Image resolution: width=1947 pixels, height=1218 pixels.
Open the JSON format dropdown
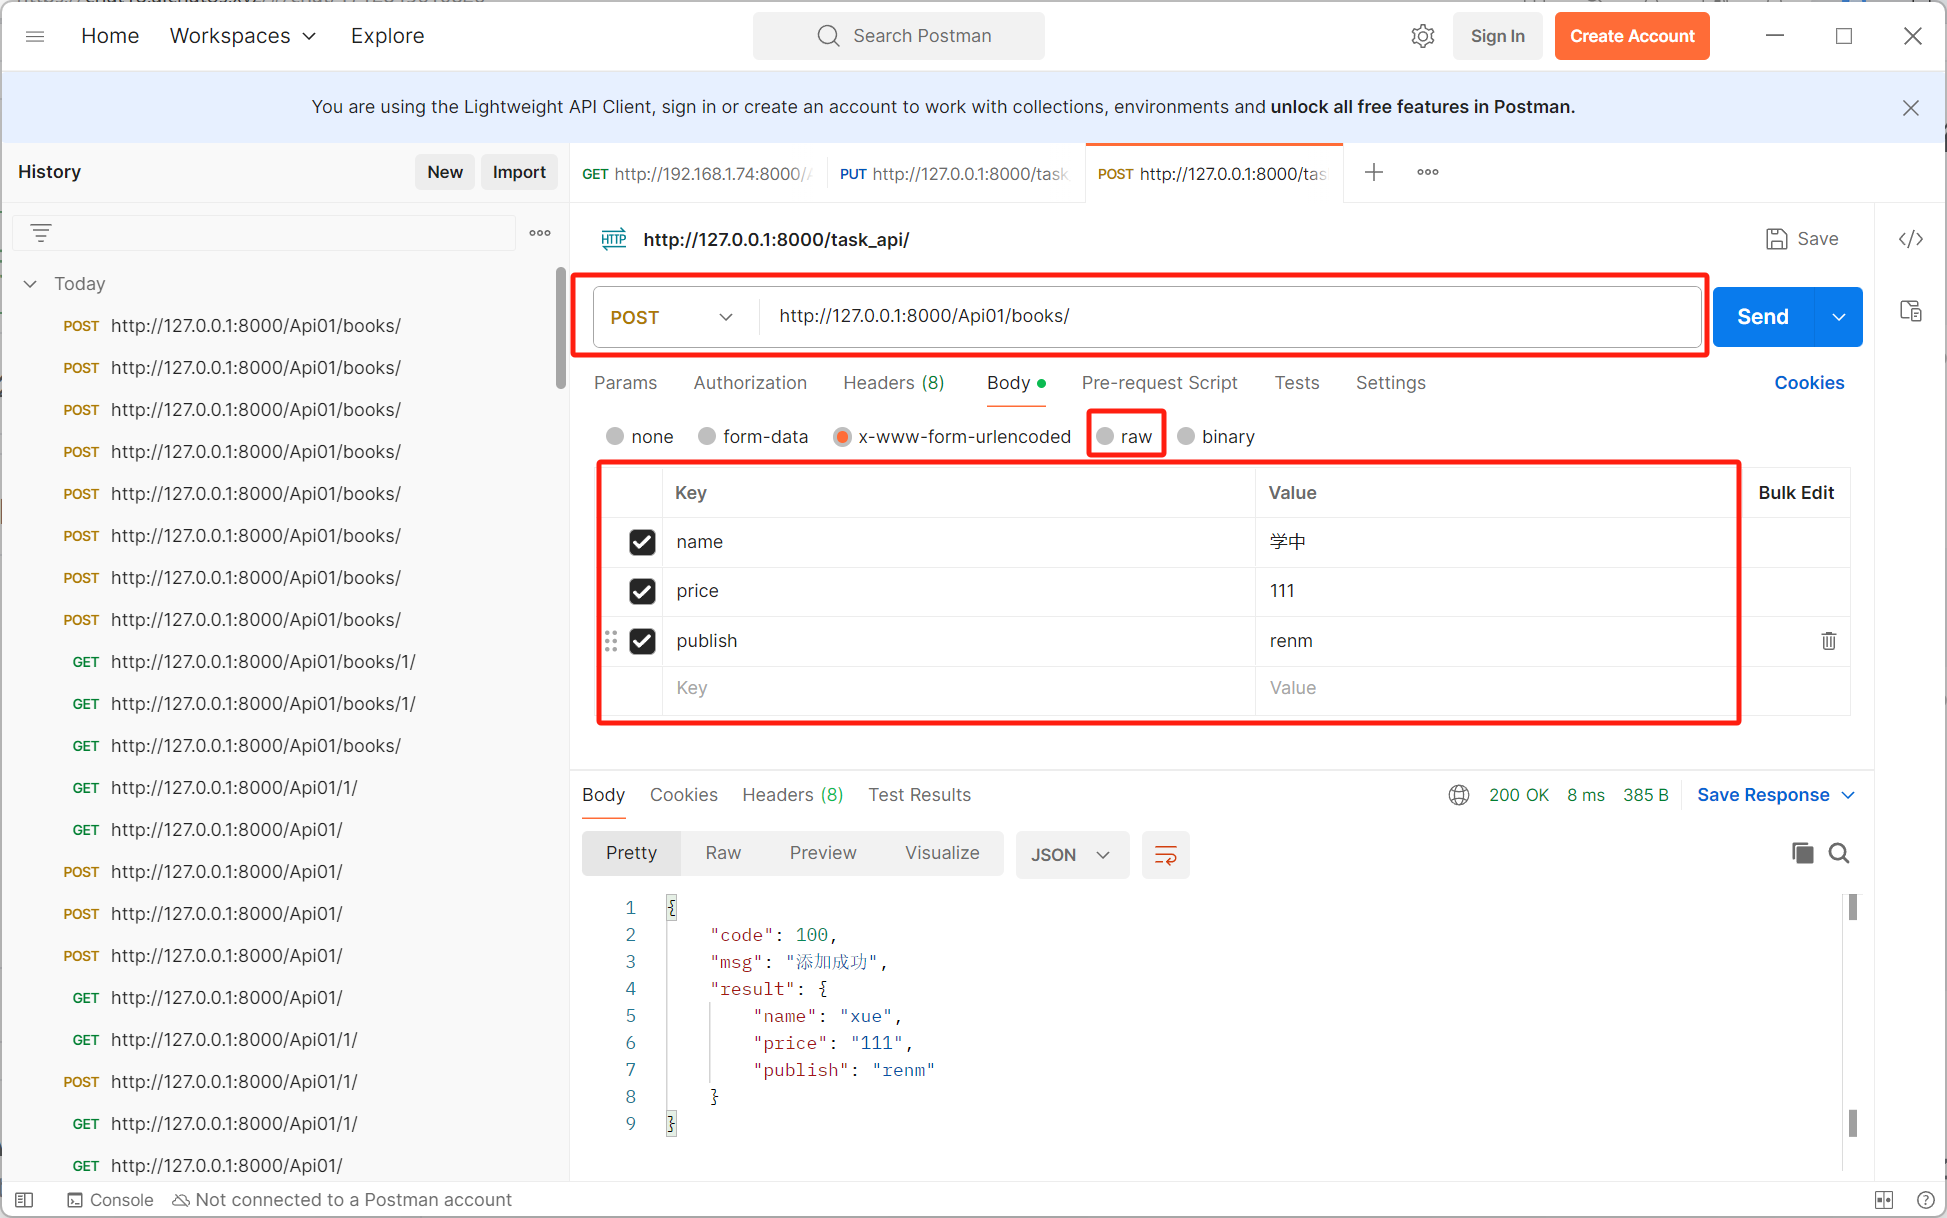click(1071, 855)
